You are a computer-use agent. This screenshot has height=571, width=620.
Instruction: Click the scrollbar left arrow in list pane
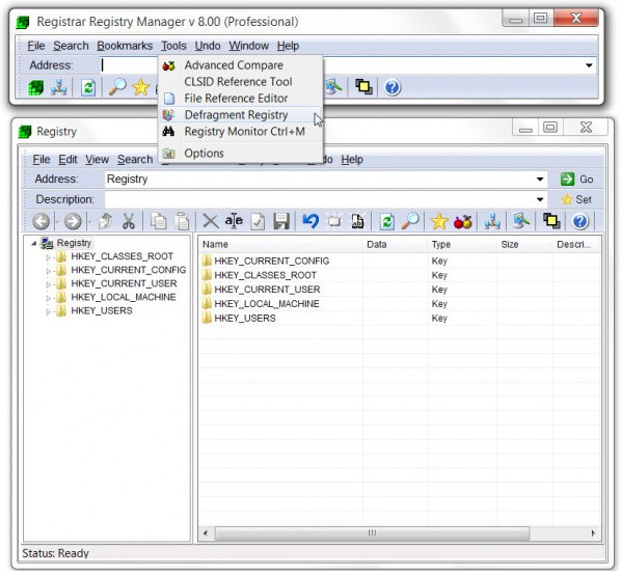click(x=205, y=533)
